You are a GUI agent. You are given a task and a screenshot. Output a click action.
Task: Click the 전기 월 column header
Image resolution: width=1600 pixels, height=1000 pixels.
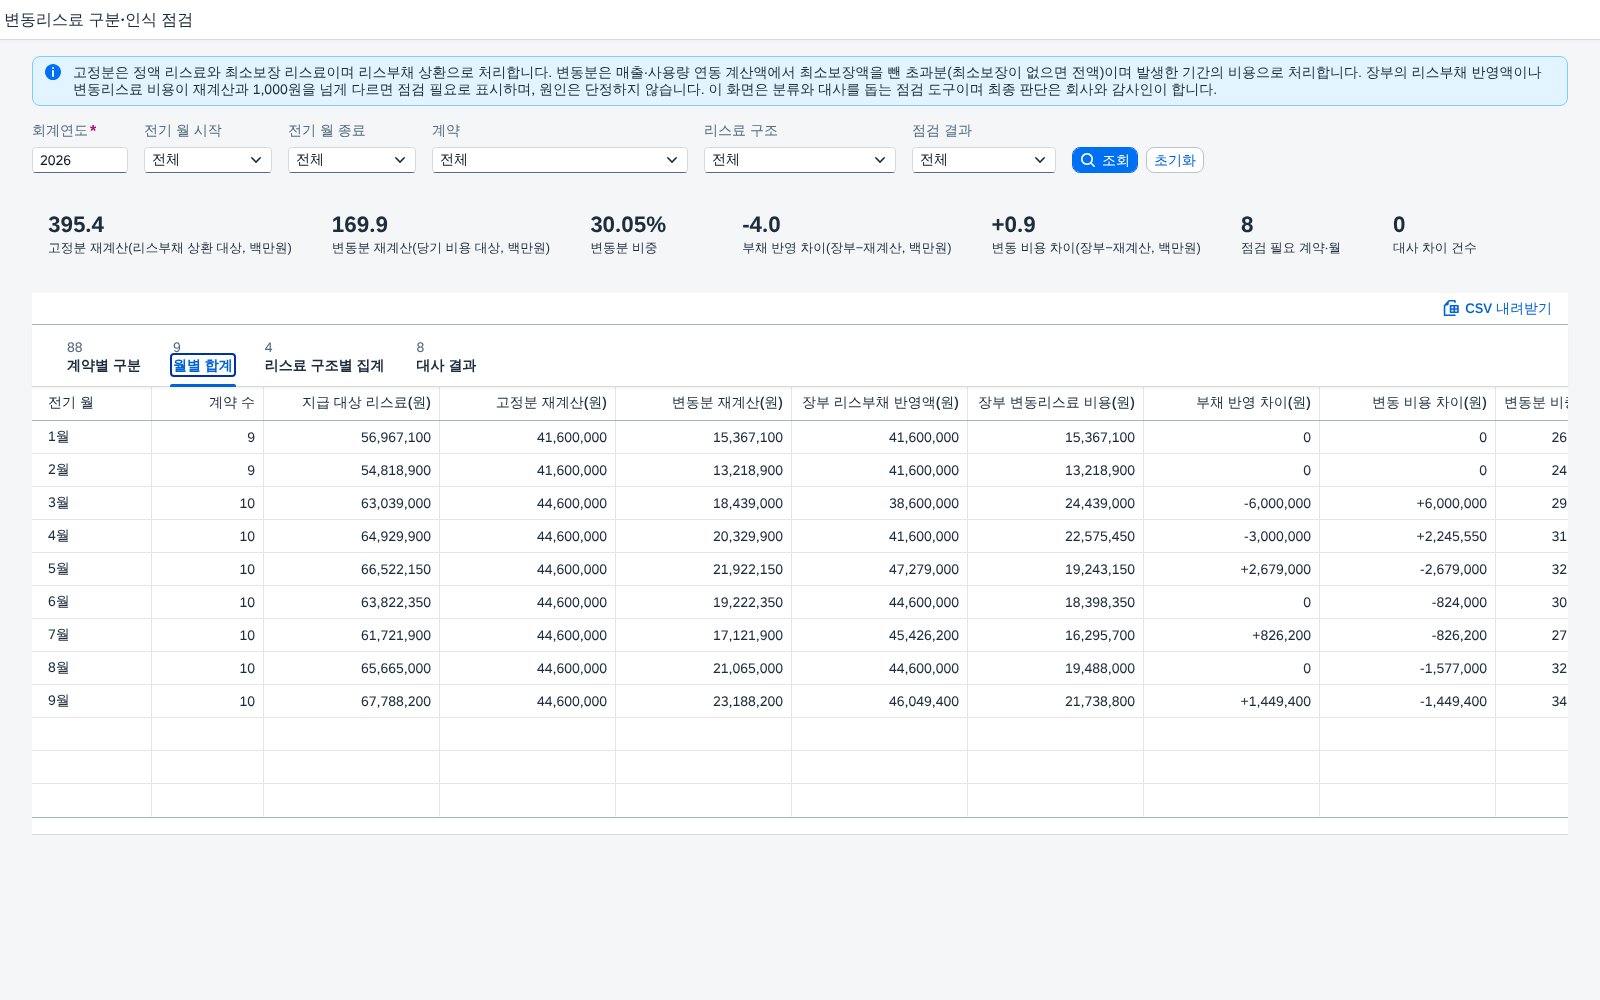(92, 403)
